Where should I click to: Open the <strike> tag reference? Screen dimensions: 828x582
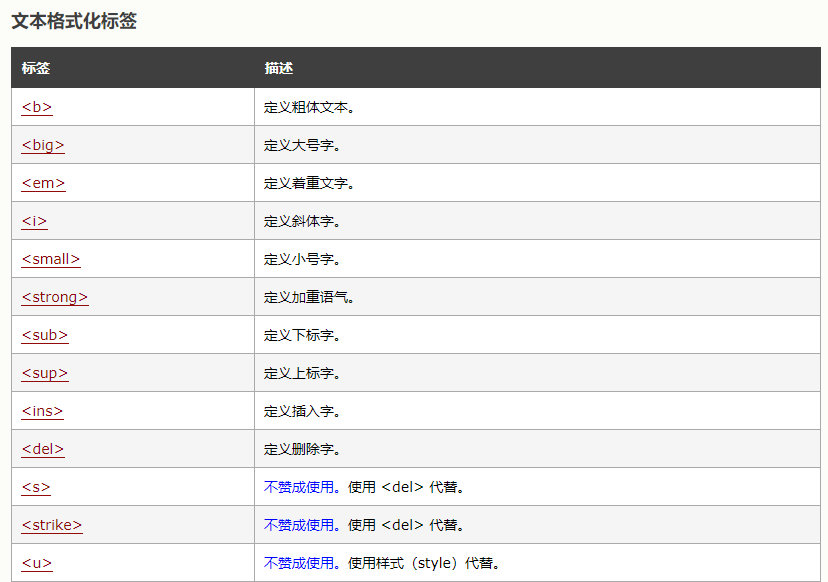[x=52, y=525]
